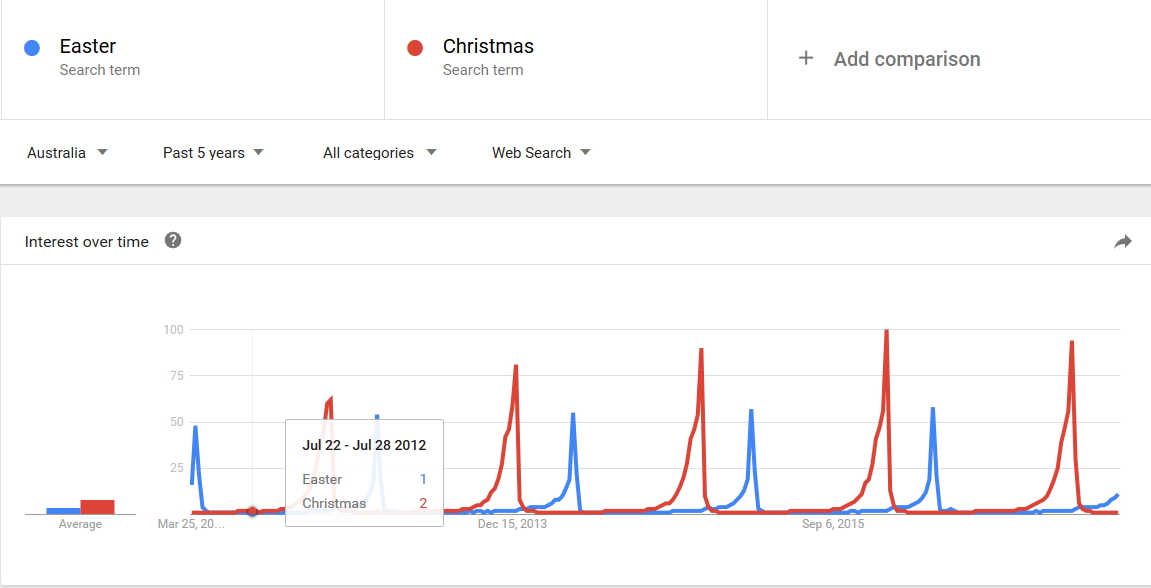Click the Dec 15, 2013 axis label

(512, 523)
